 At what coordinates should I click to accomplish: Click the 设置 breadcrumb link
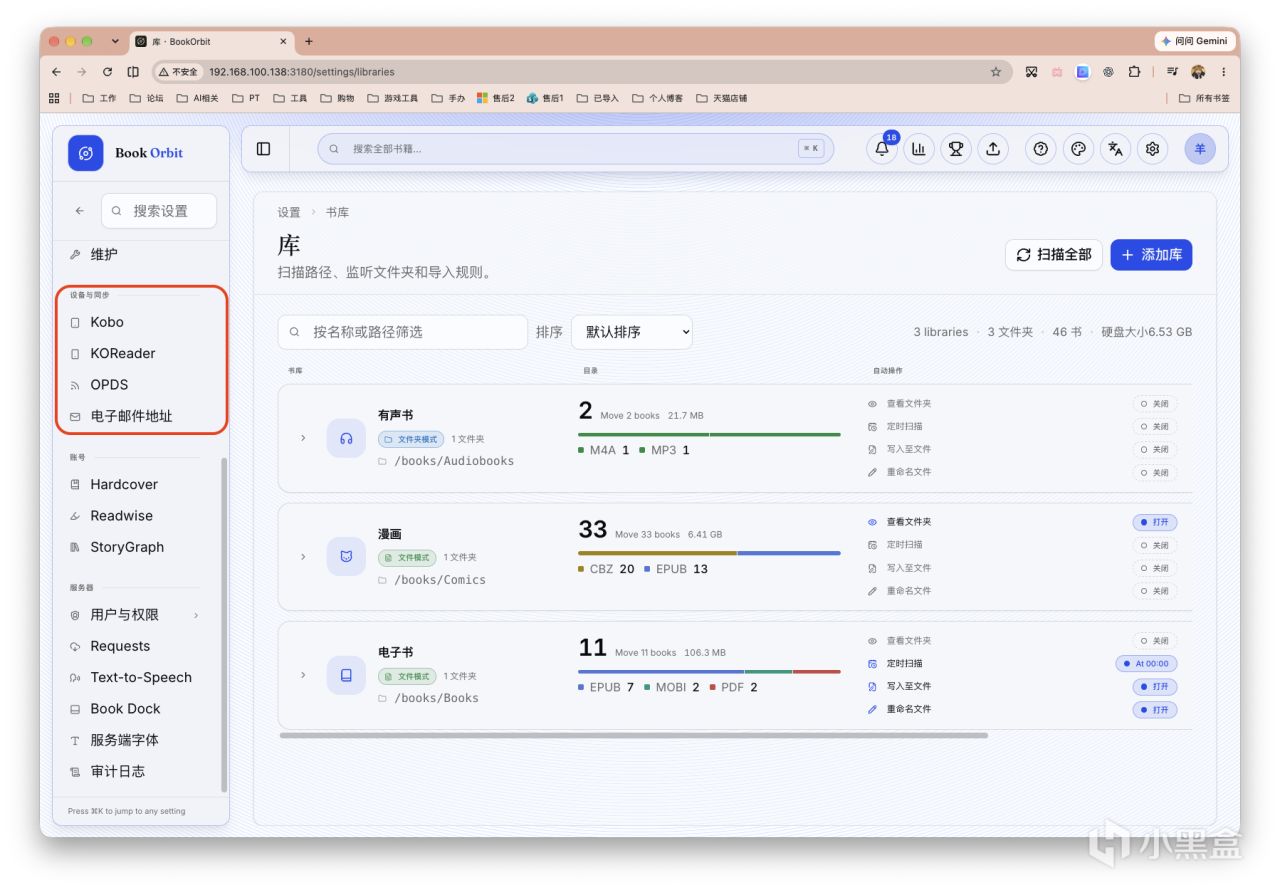(x=289, y=212)
